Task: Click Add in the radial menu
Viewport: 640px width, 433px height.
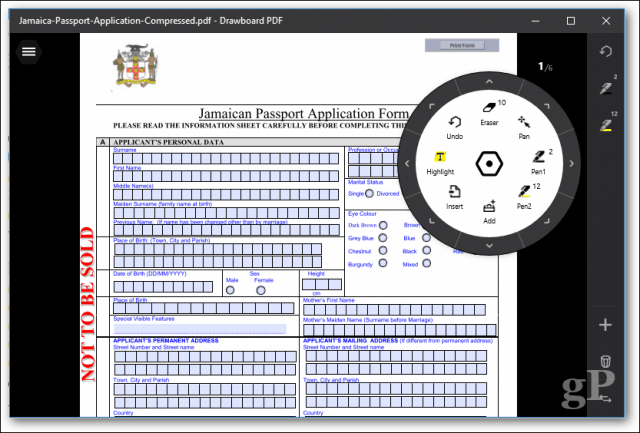Action: [x=489, y=212]
